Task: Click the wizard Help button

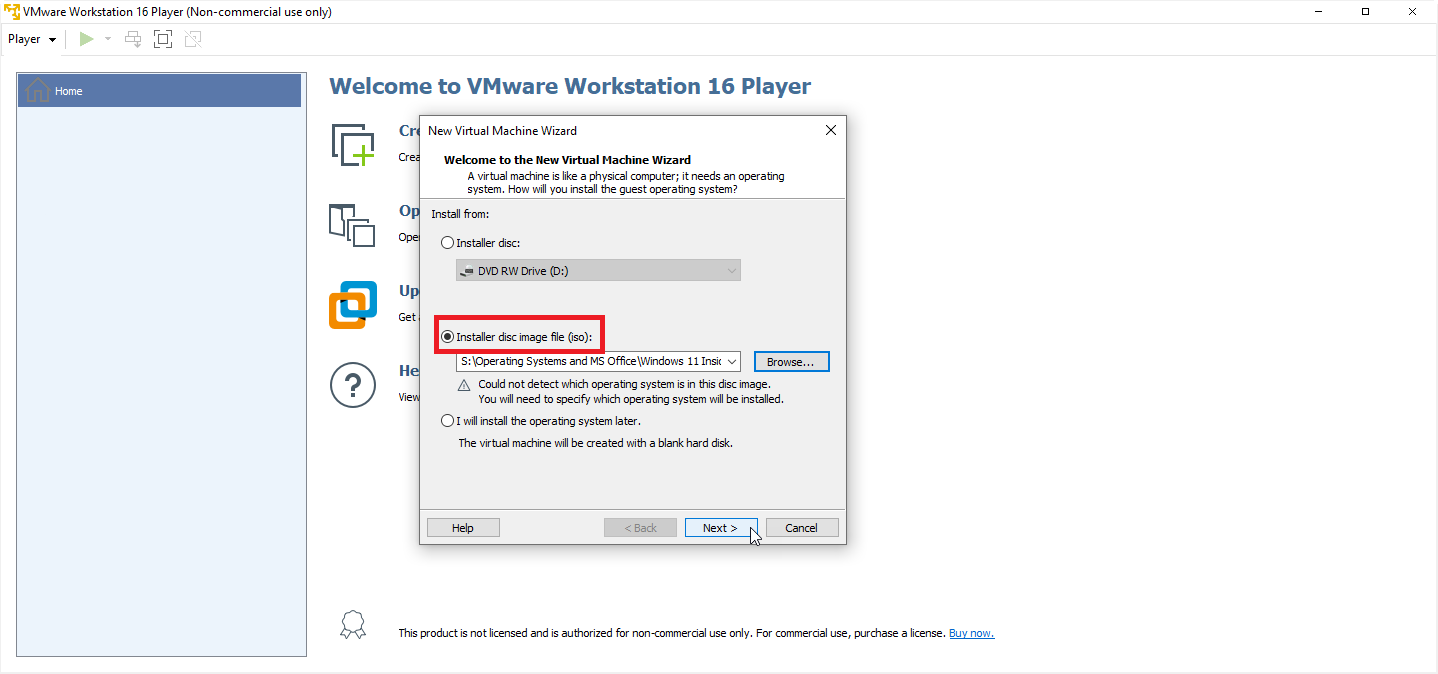Action: click(463, 528)
